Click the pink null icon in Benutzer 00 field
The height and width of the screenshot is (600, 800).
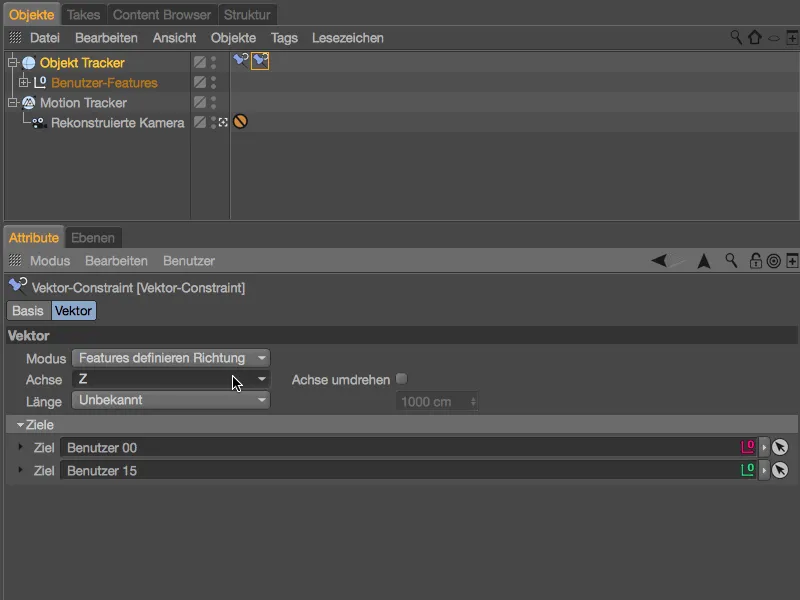pos(747,447)
